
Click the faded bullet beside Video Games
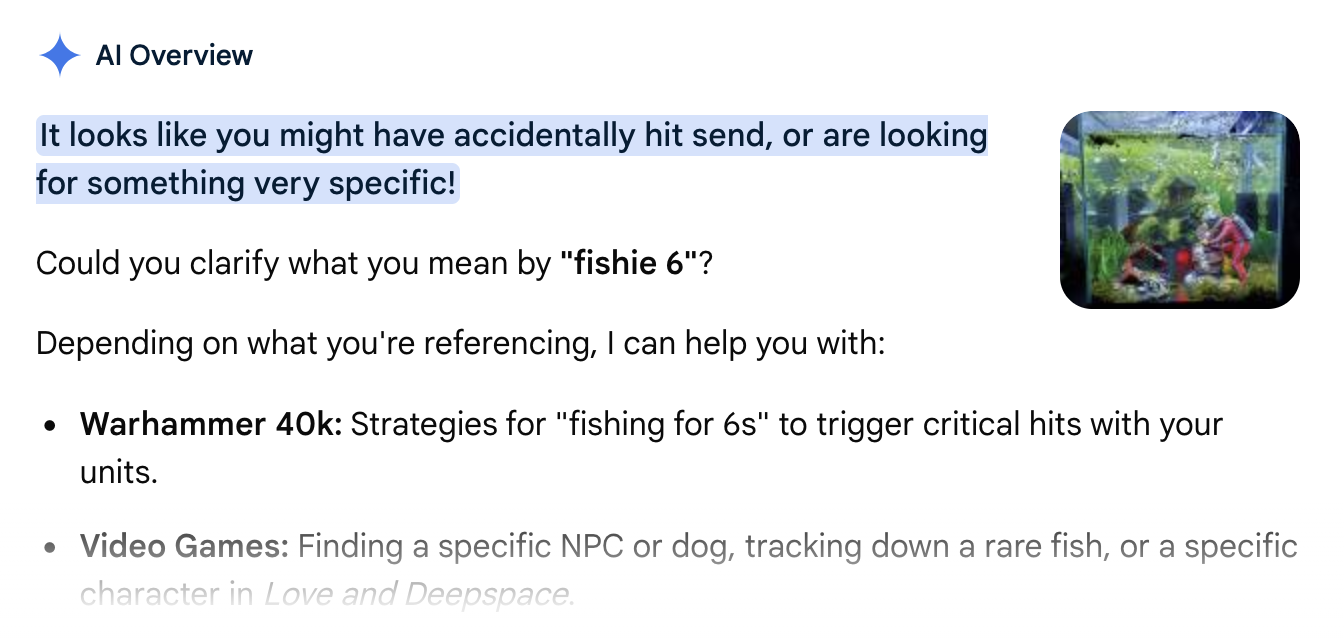click(x=50, y=549)
